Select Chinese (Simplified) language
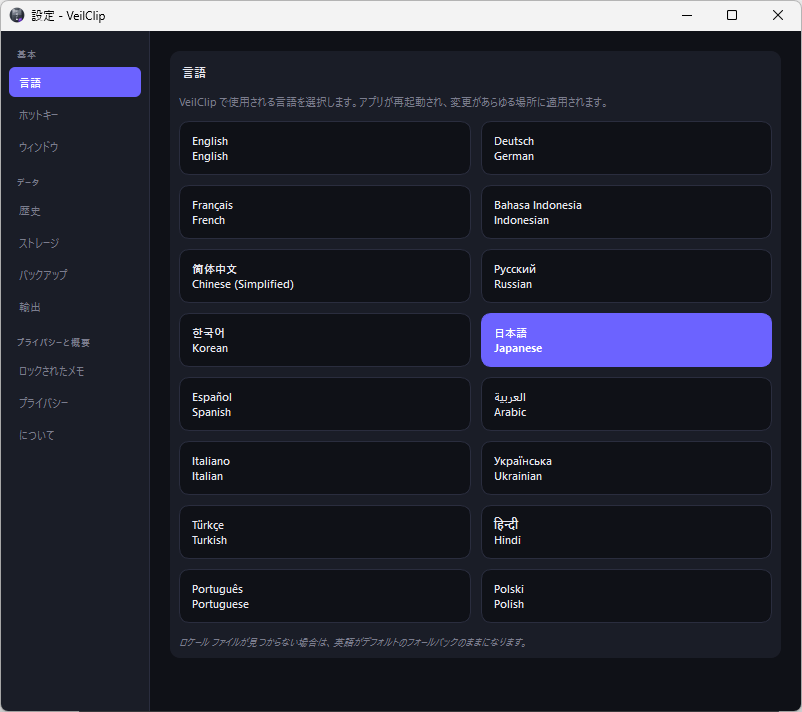The height and width of the screenshot is (712, 802). pyautogui.click(x=324, y=276)
